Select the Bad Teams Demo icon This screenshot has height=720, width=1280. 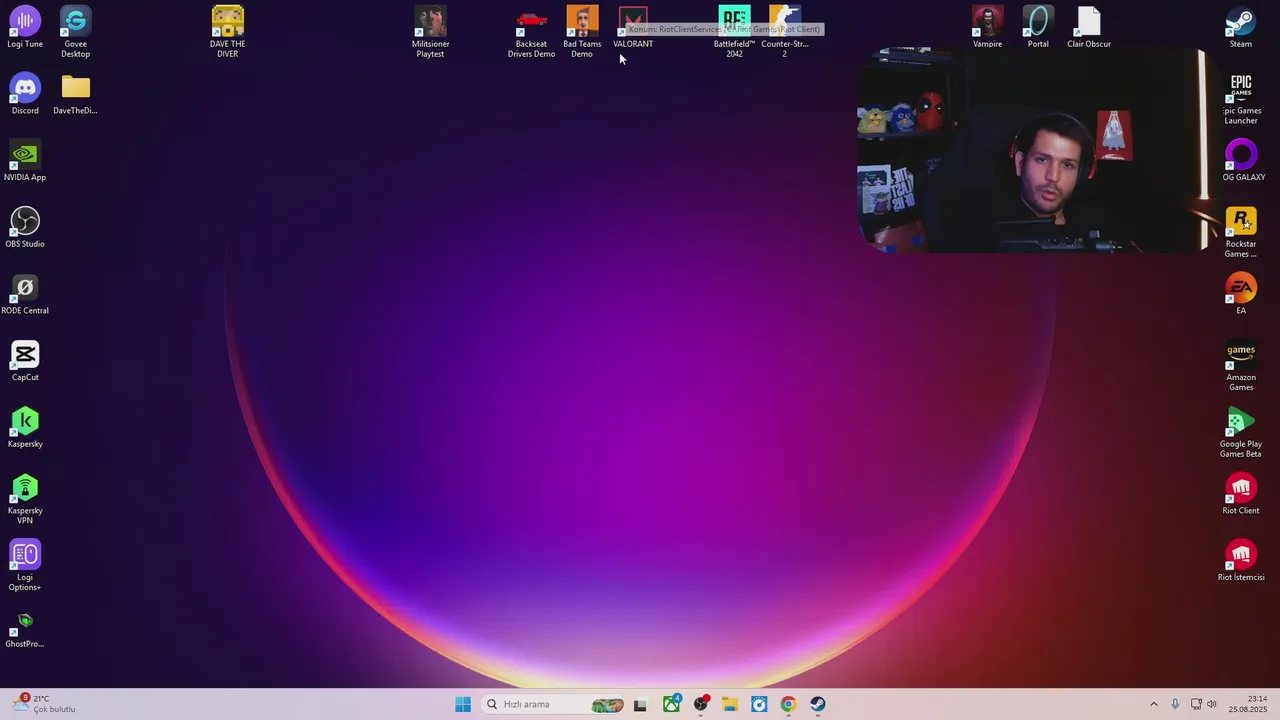coord(582,32)
